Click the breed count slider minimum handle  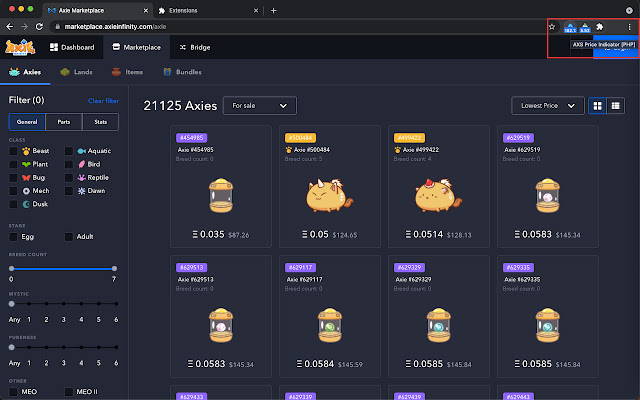click(x=11, y=269)
